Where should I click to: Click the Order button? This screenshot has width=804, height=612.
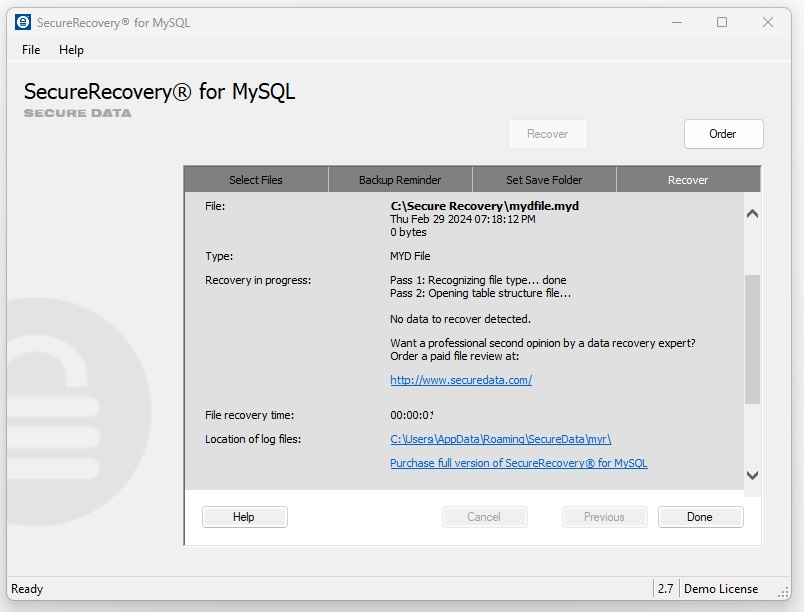(723, 133)
